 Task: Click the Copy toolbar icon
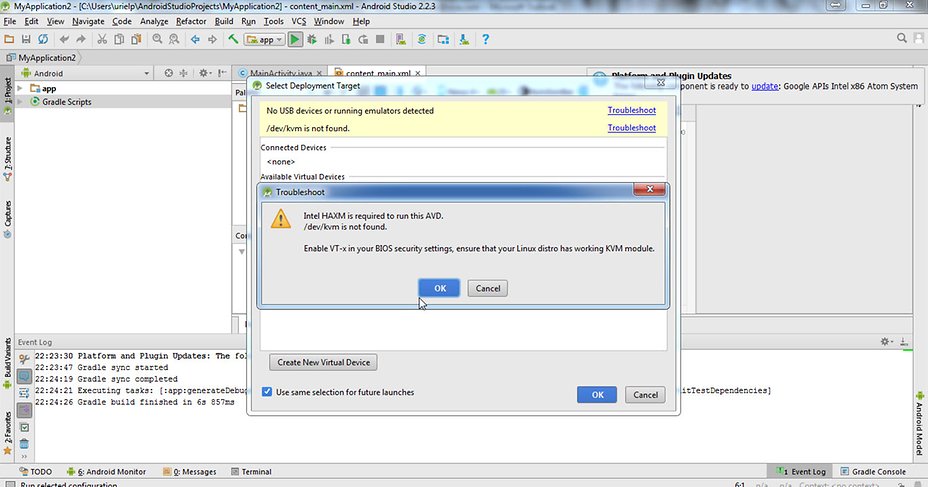tap(119, 39)
